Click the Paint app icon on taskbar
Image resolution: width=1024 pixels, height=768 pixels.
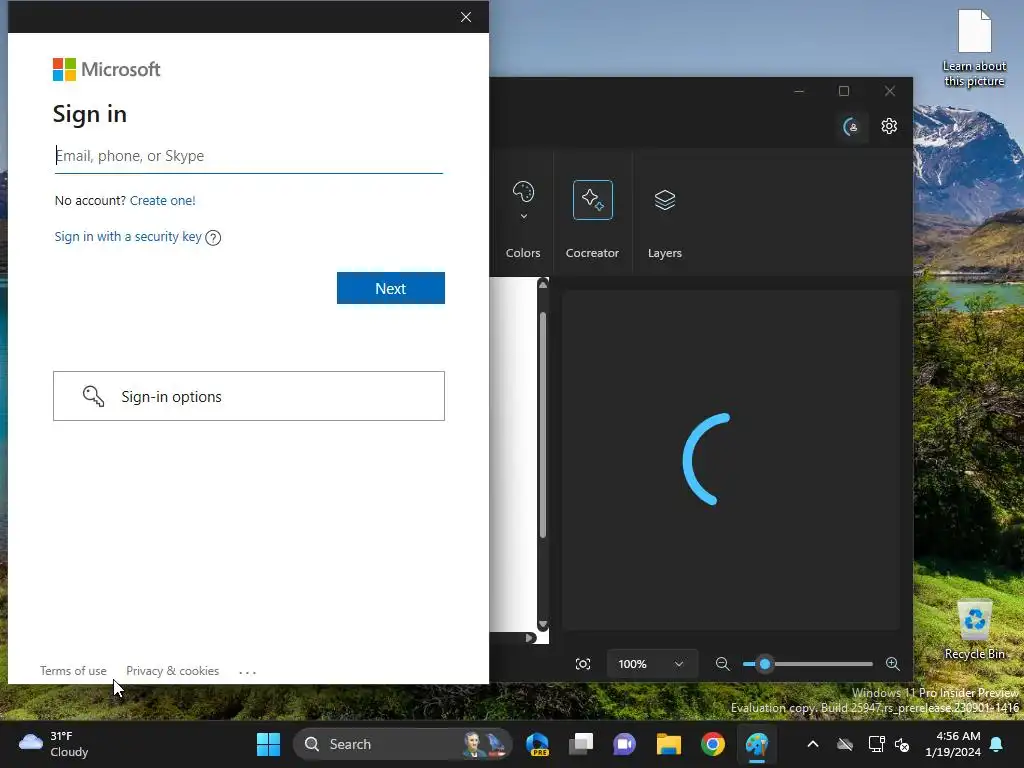[x=757, y=744]
